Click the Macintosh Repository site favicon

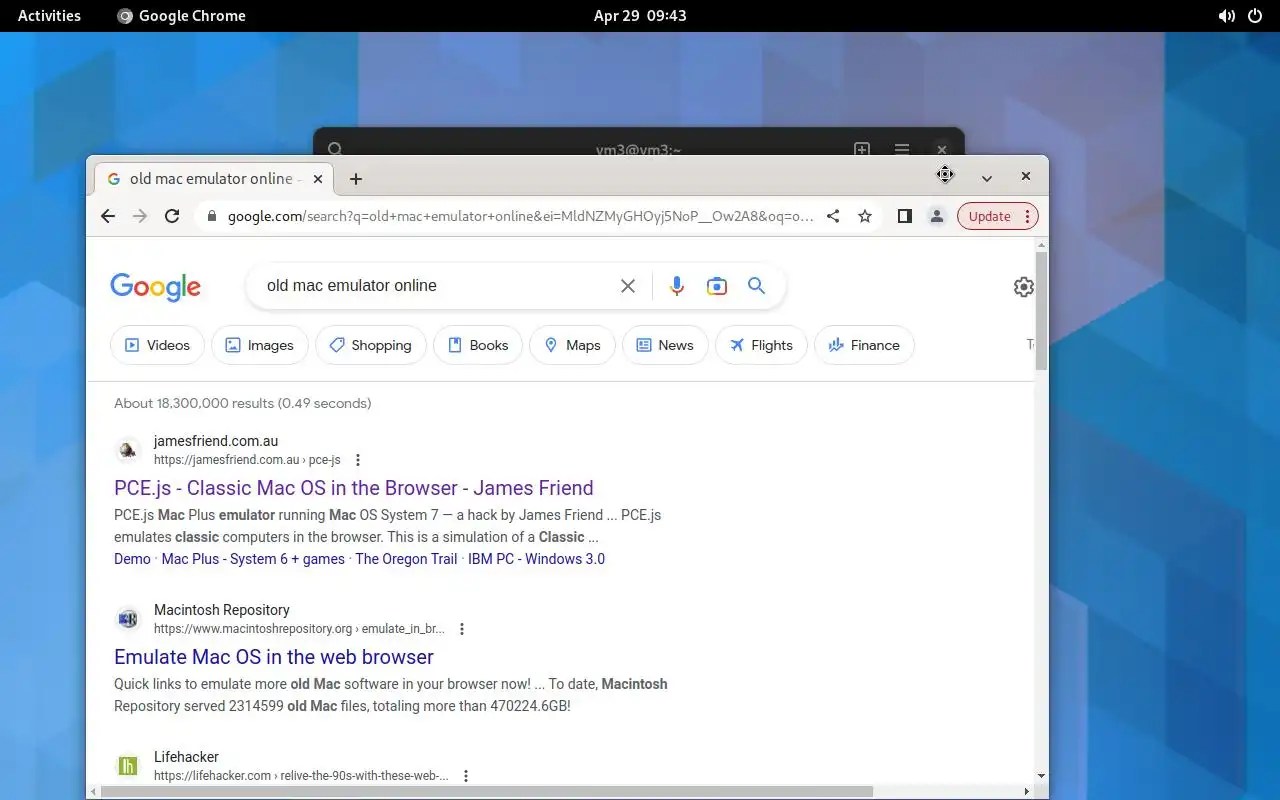pos(128,619)
